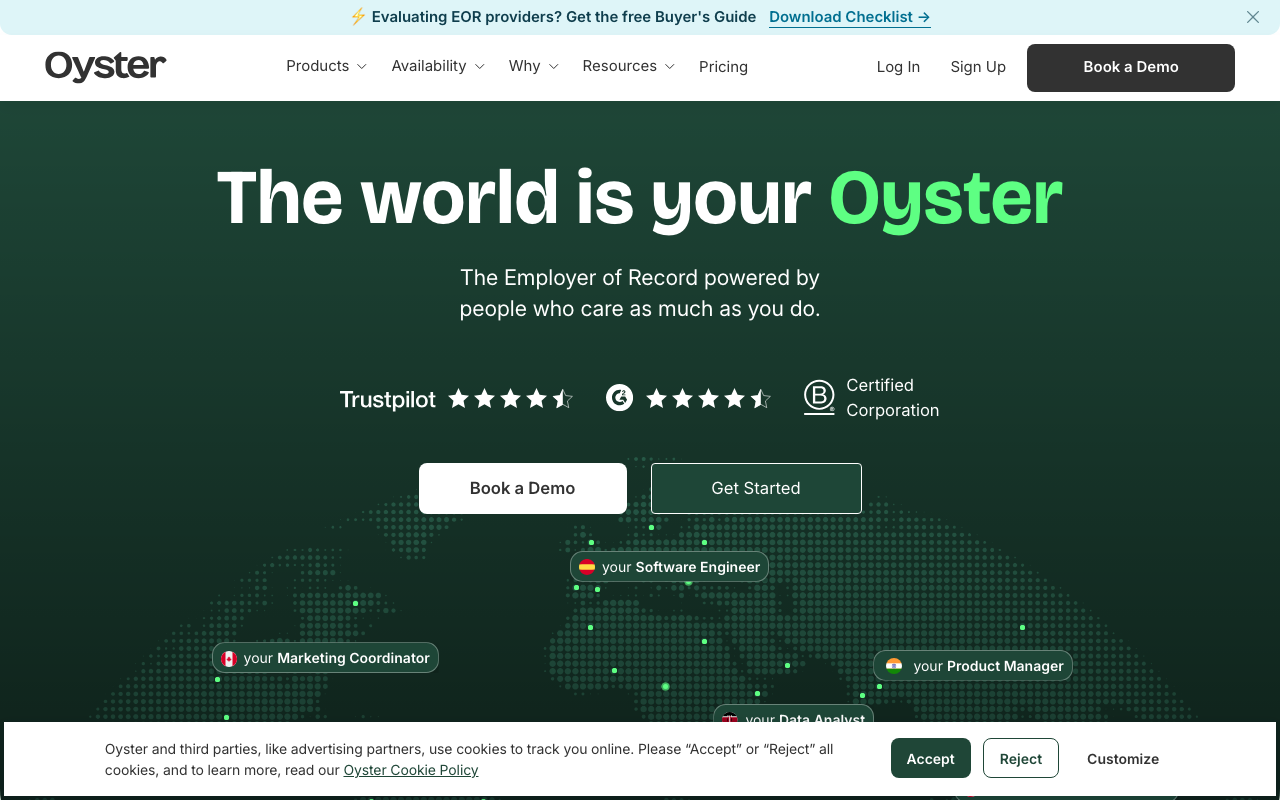Click The Employer of Record subtitle
Image resolution: width=1280 pixels, height=800 pixels.
click(x=640, y=293)
